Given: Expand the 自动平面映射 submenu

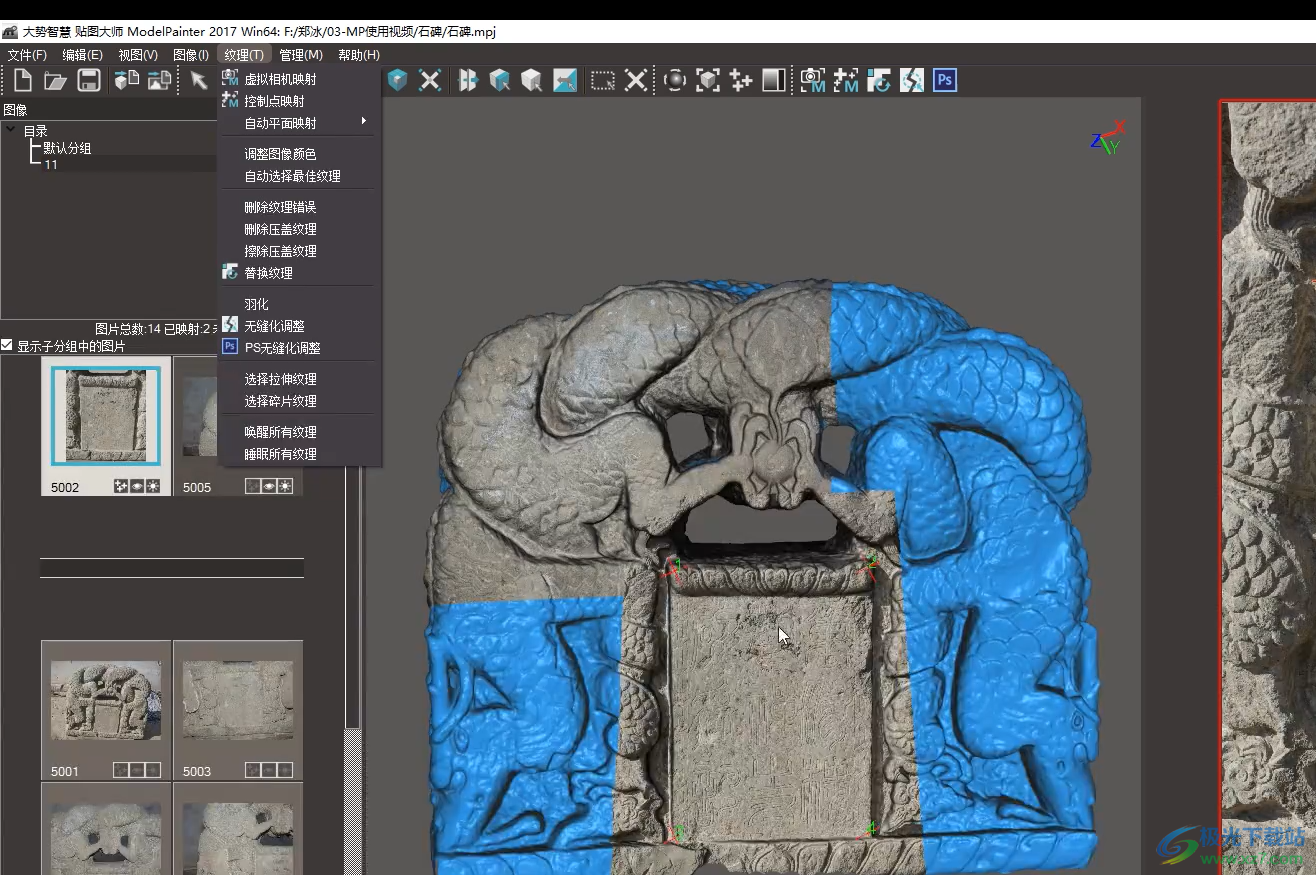Looking at the screenshot, I should point(299,123).
